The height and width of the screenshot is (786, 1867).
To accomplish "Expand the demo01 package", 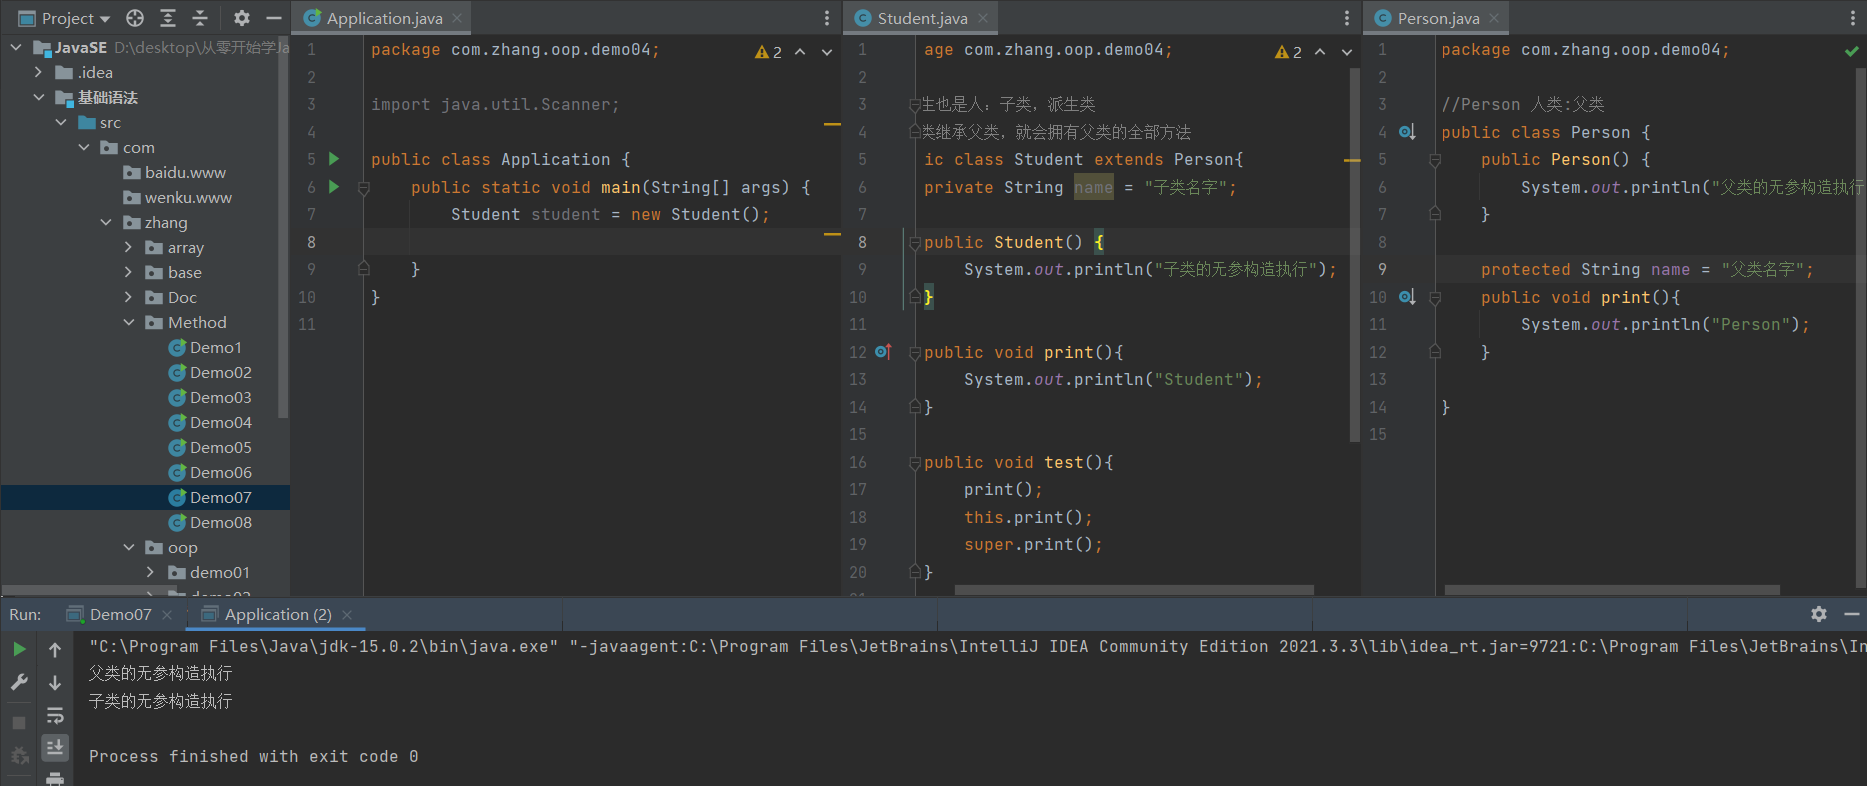I will coord(150,572).
